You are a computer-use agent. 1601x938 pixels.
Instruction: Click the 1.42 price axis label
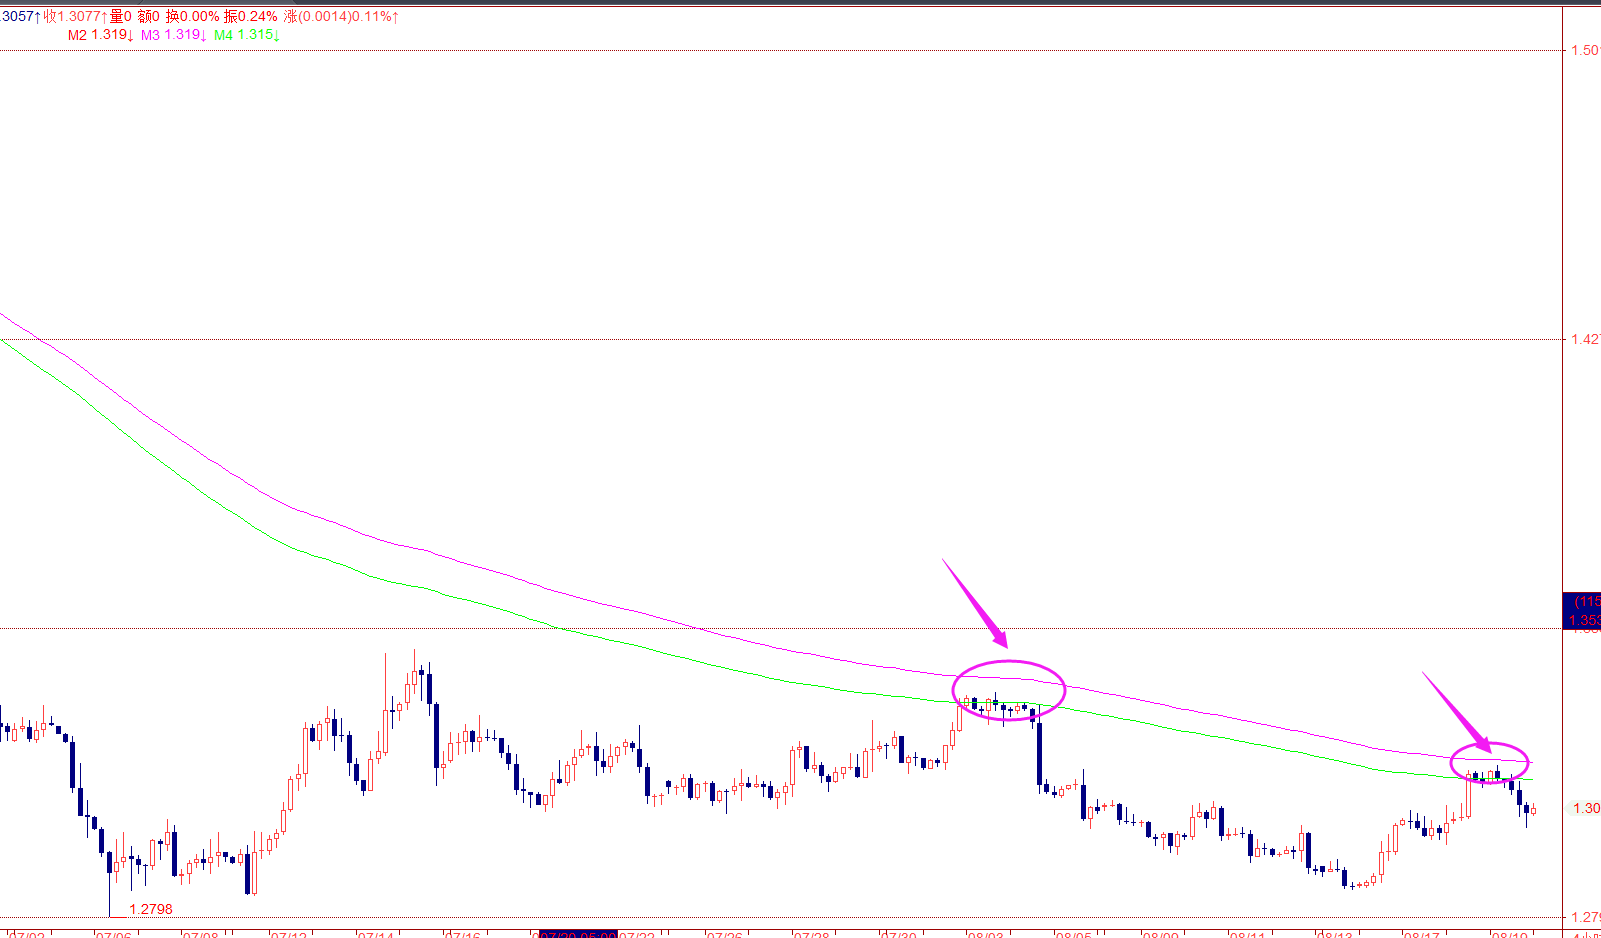click(x=1586, y=339)
